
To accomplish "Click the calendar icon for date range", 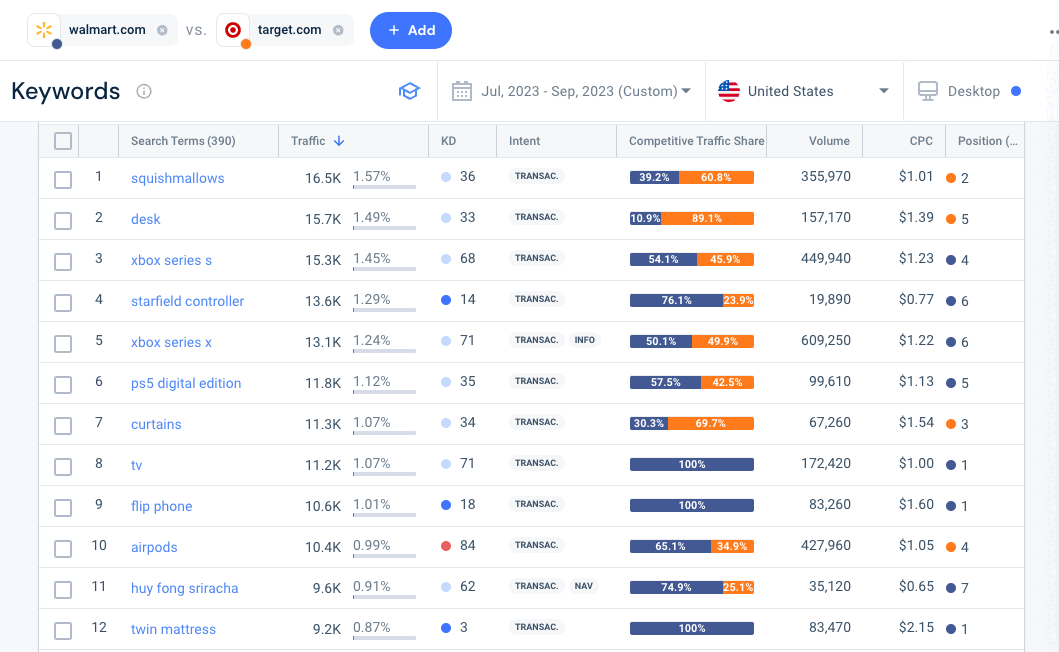I will click(461, 91).
